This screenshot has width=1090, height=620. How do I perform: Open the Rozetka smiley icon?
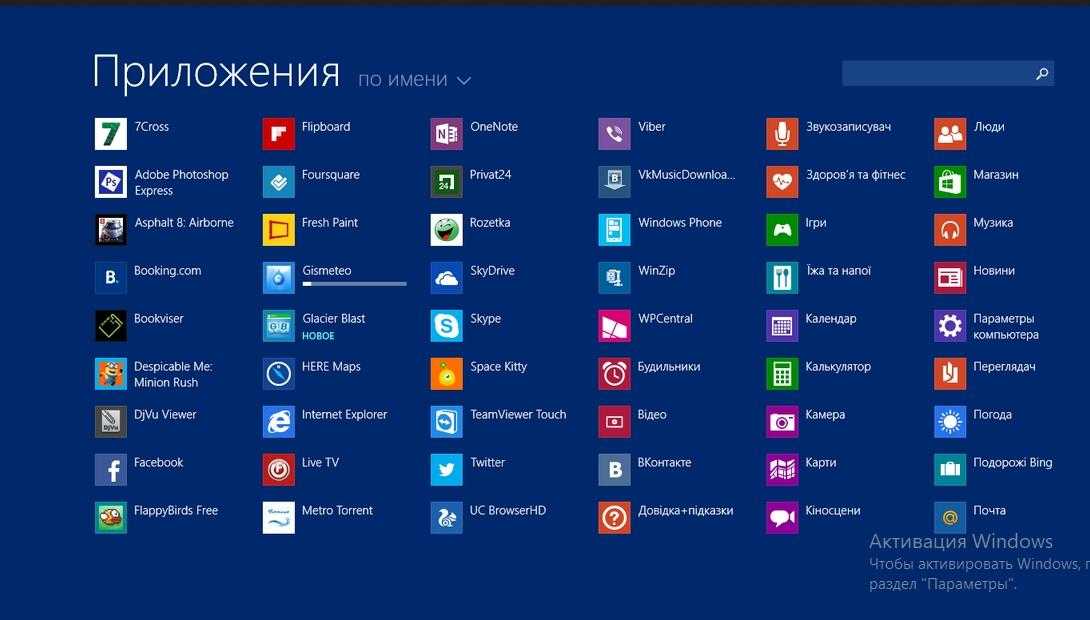(x=446, y=229)
